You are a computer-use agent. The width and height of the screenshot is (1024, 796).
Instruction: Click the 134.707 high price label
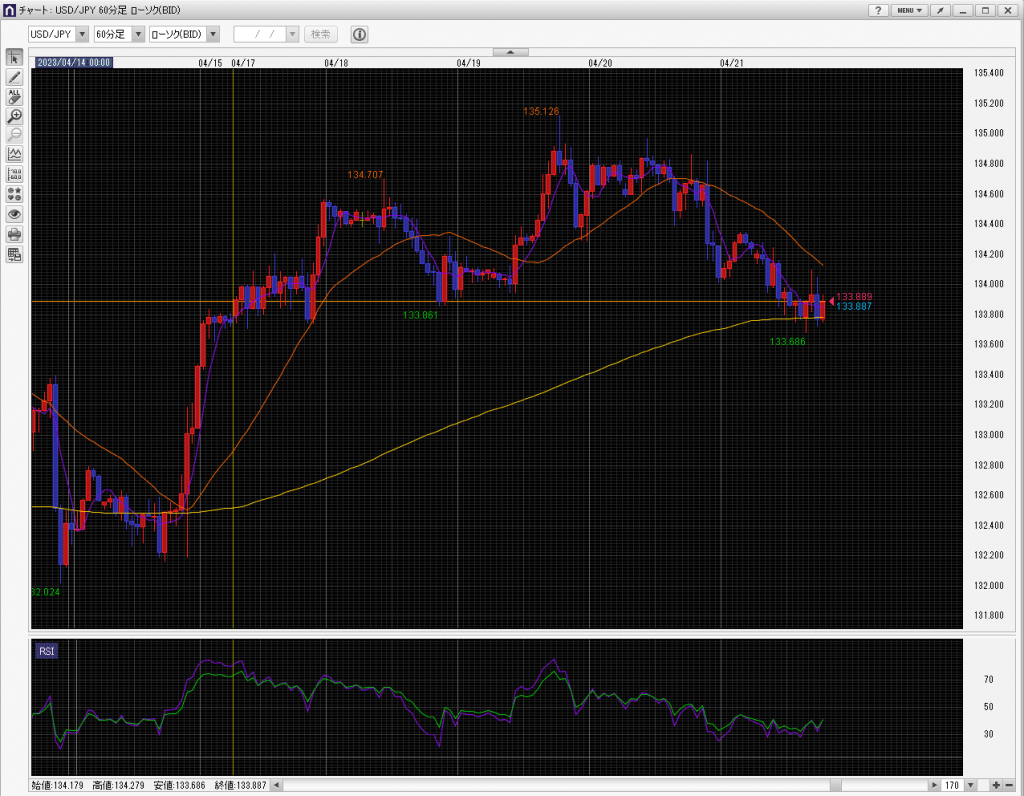tap(365, 175)
